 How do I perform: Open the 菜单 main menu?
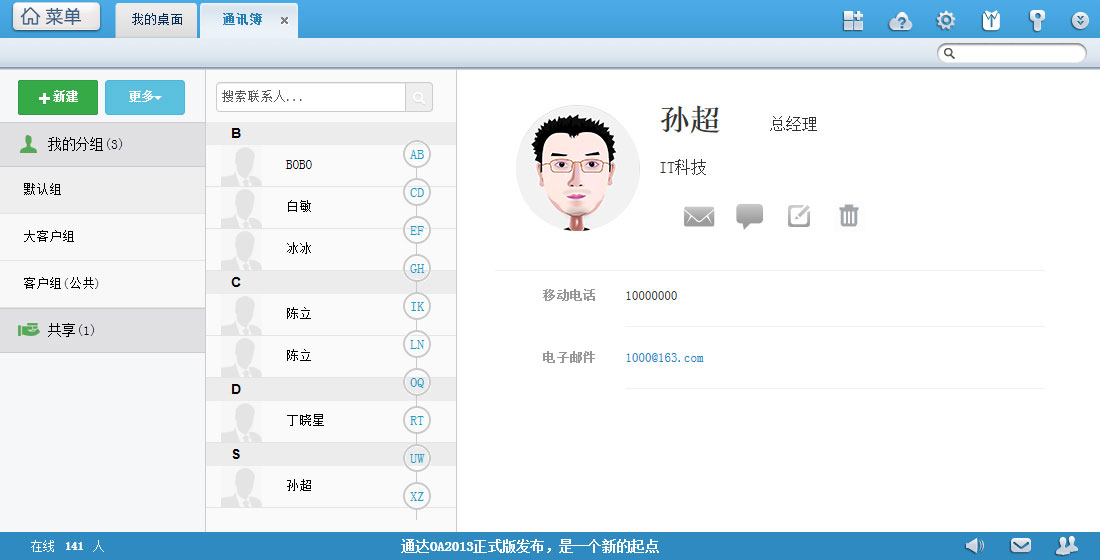point(56,17)
